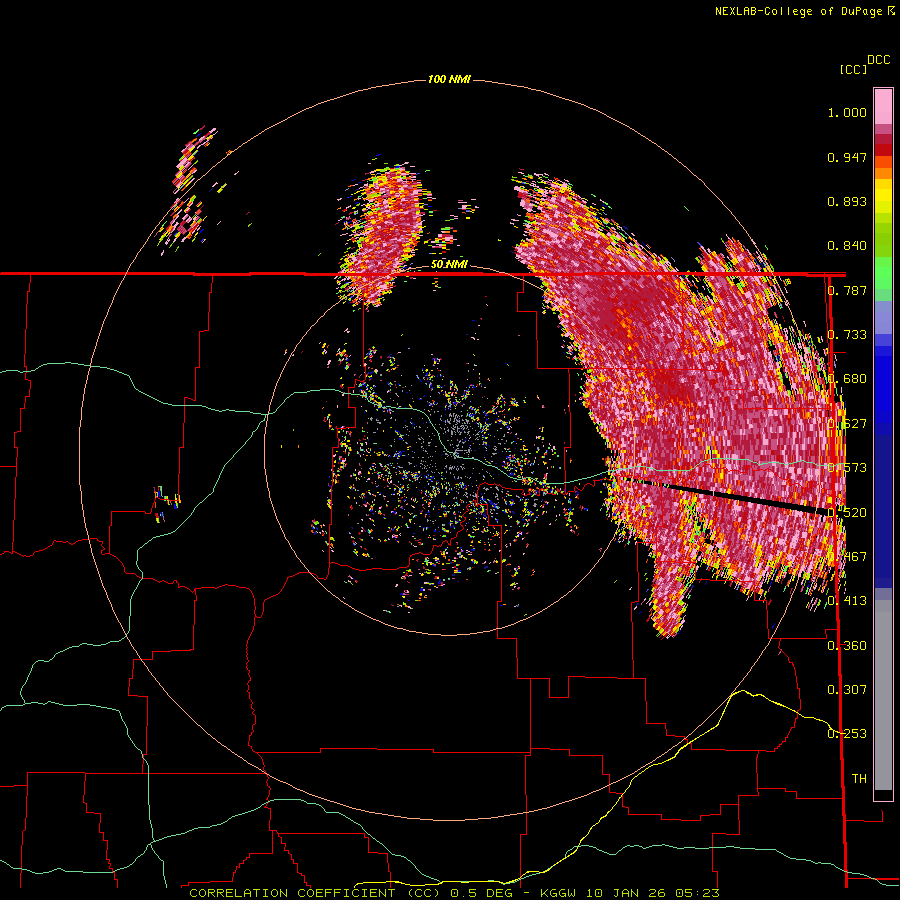Click the green segment of the color bar
Image resolution: width=900 pixels, height=900 pixels.
point(883,278)
